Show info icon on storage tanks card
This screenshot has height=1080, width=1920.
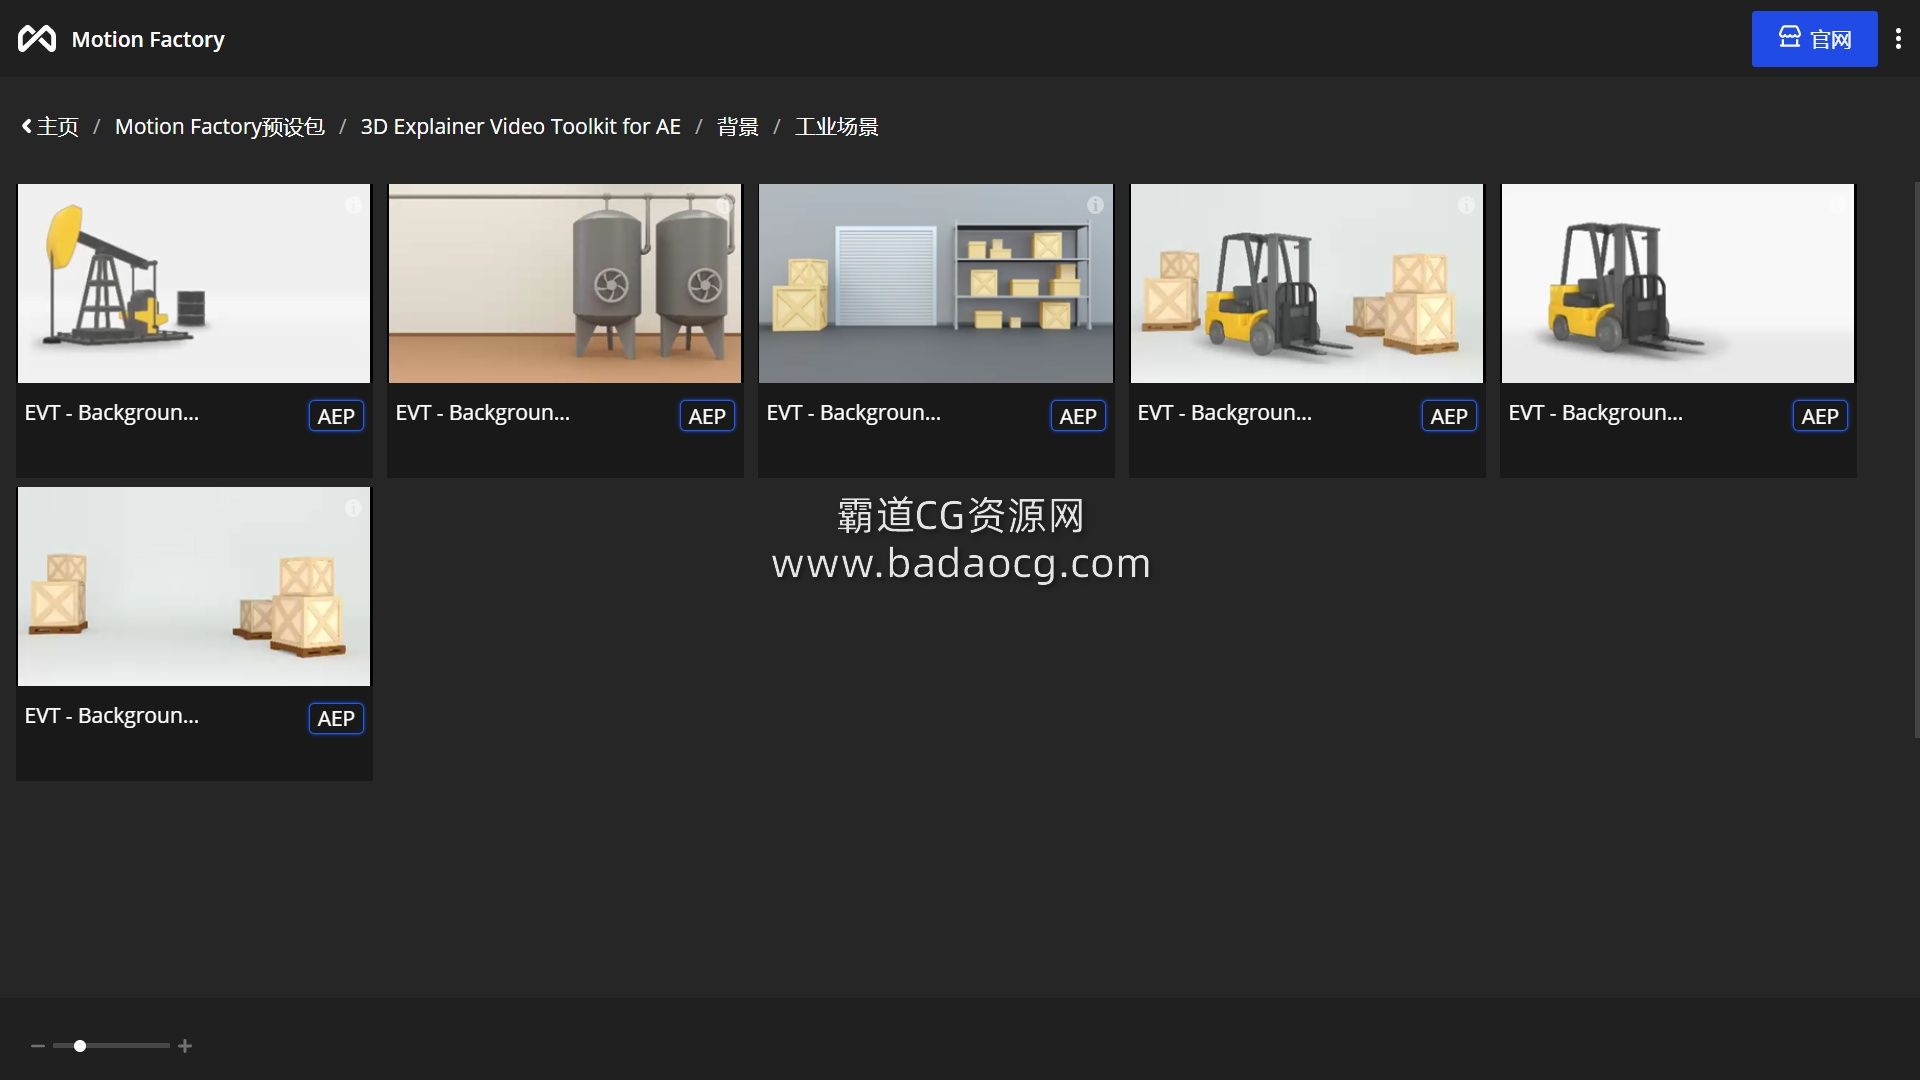tap(724, 205)
